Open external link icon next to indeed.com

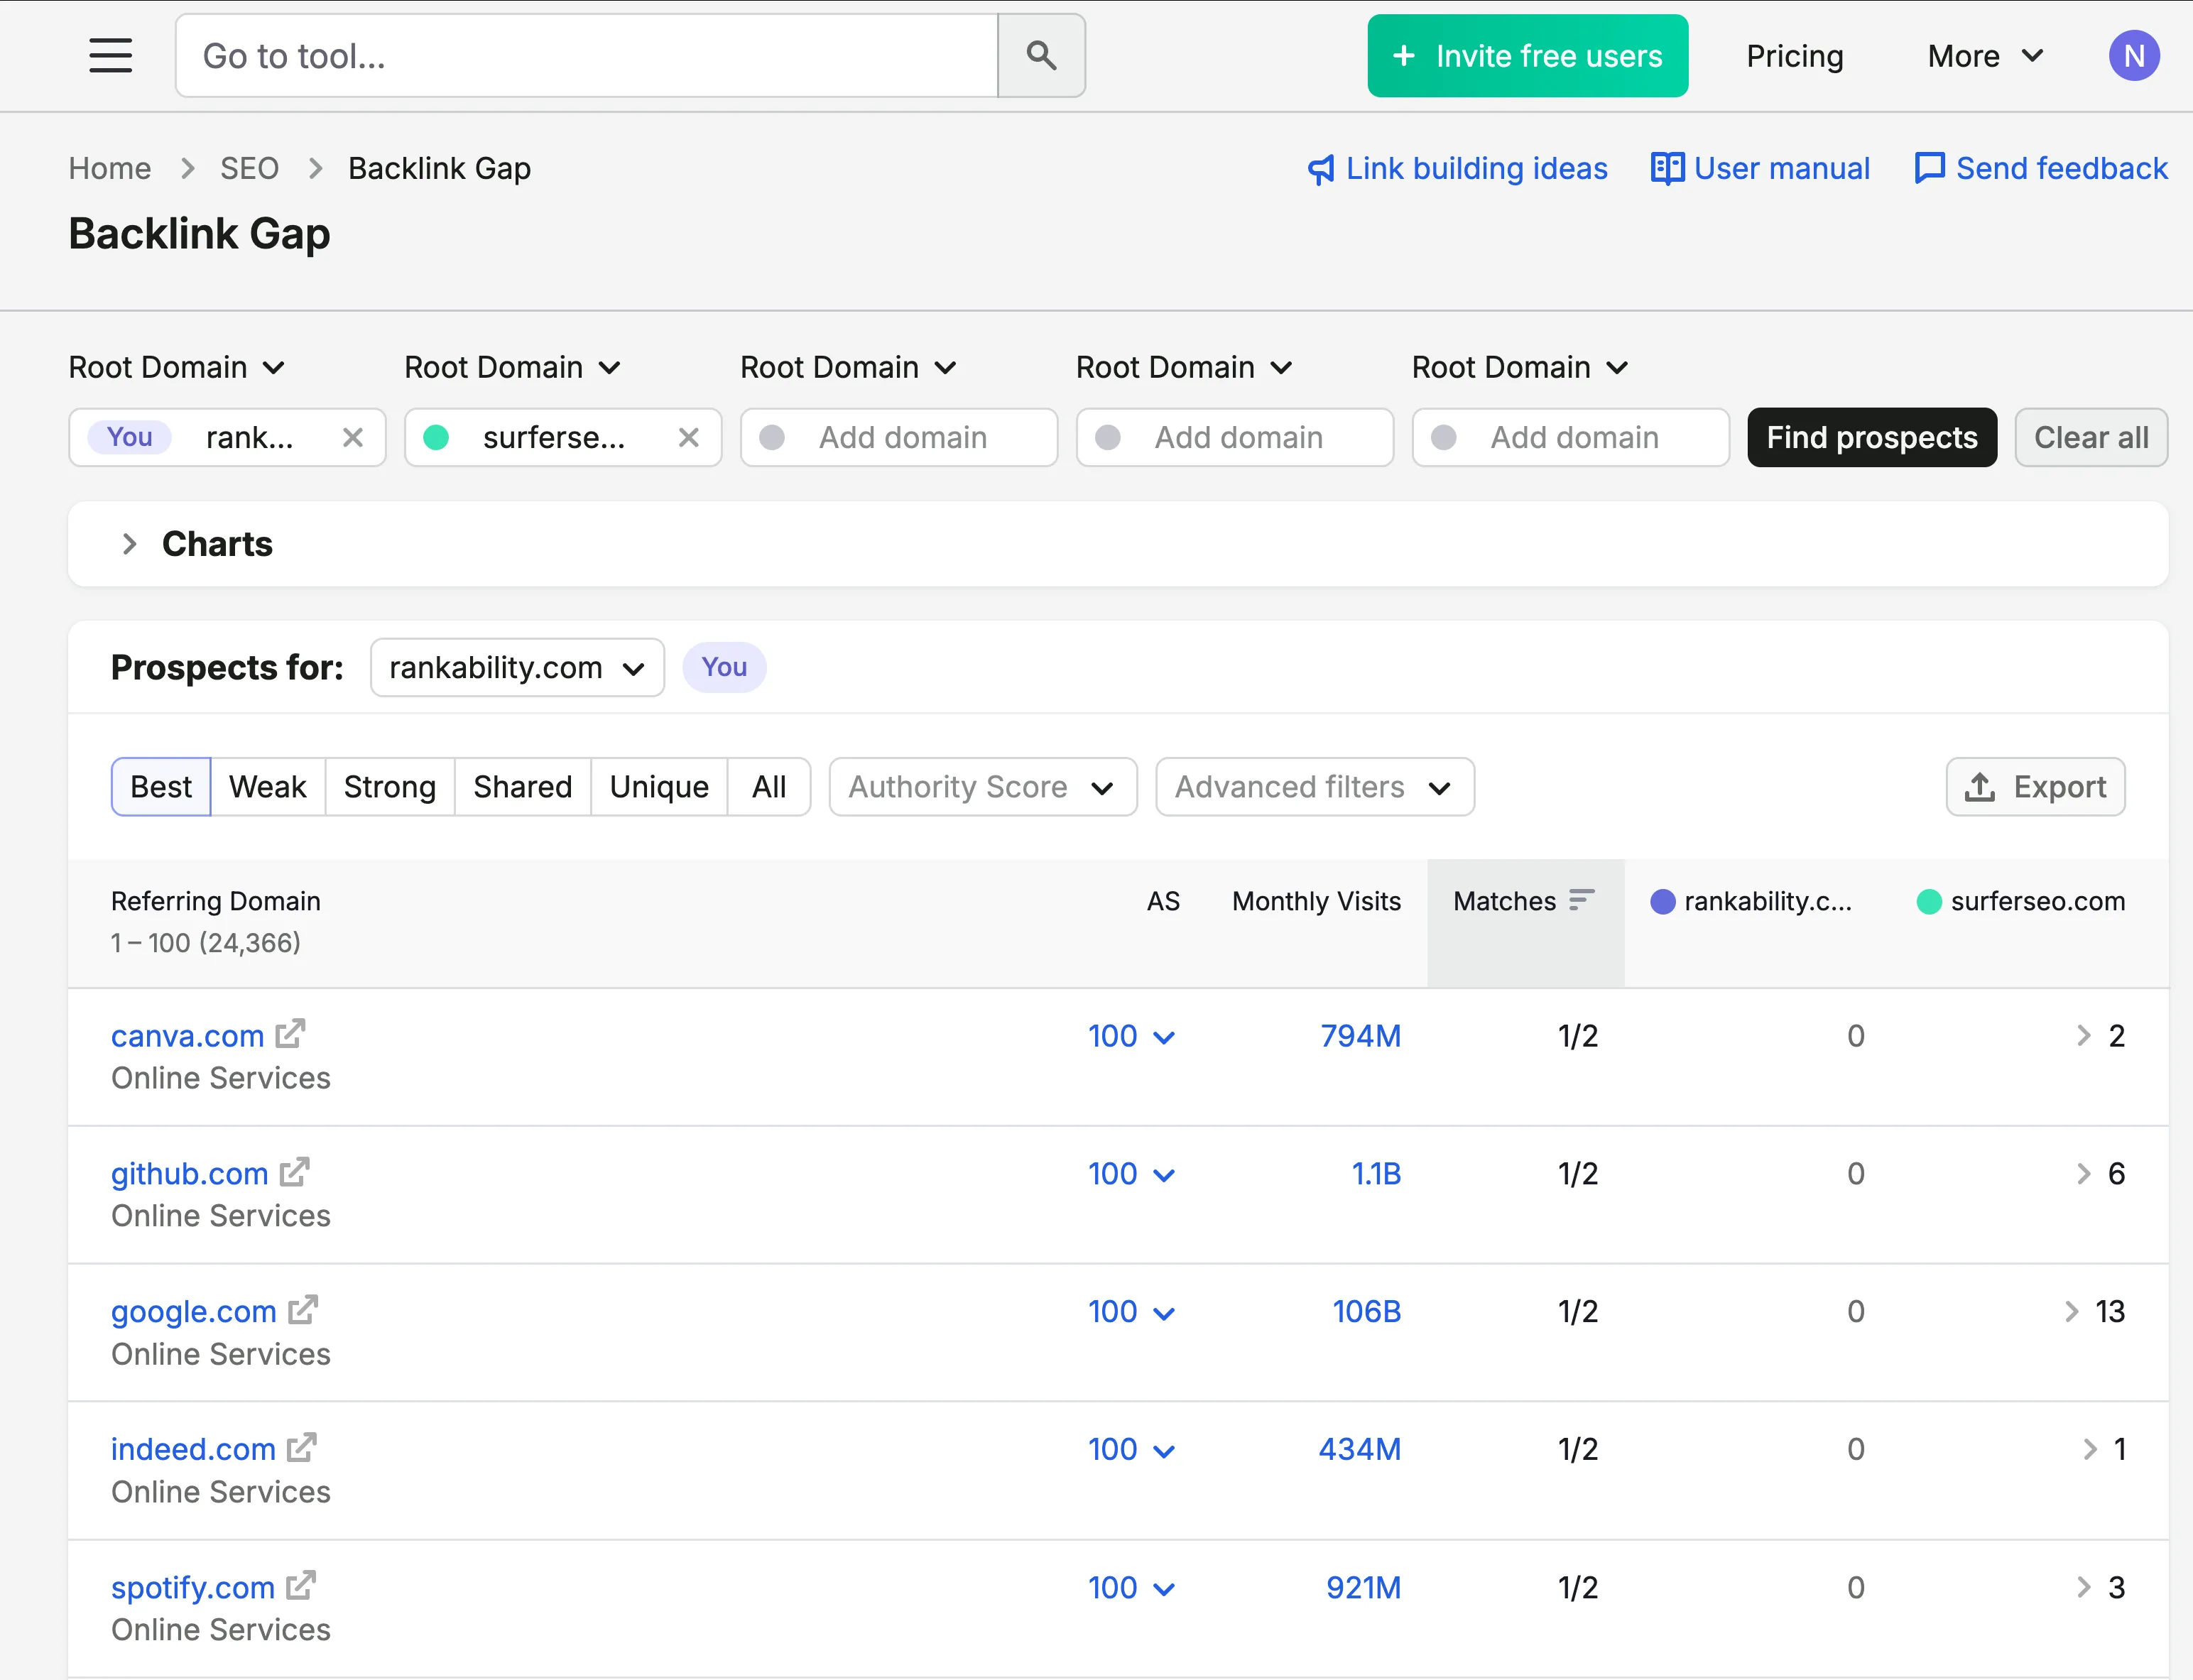click(301, 1447)
